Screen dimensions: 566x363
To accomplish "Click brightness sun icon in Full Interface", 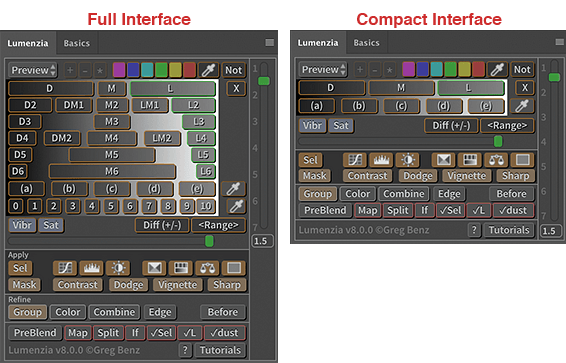I will coord(118,268).
